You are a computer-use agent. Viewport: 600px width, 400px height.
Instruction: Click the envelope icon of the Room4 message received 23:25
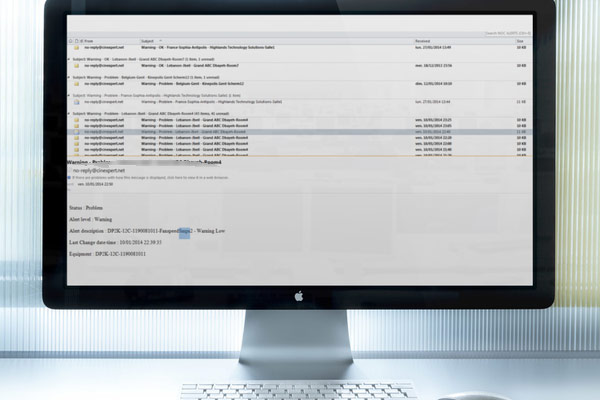[x=77, y=120]
